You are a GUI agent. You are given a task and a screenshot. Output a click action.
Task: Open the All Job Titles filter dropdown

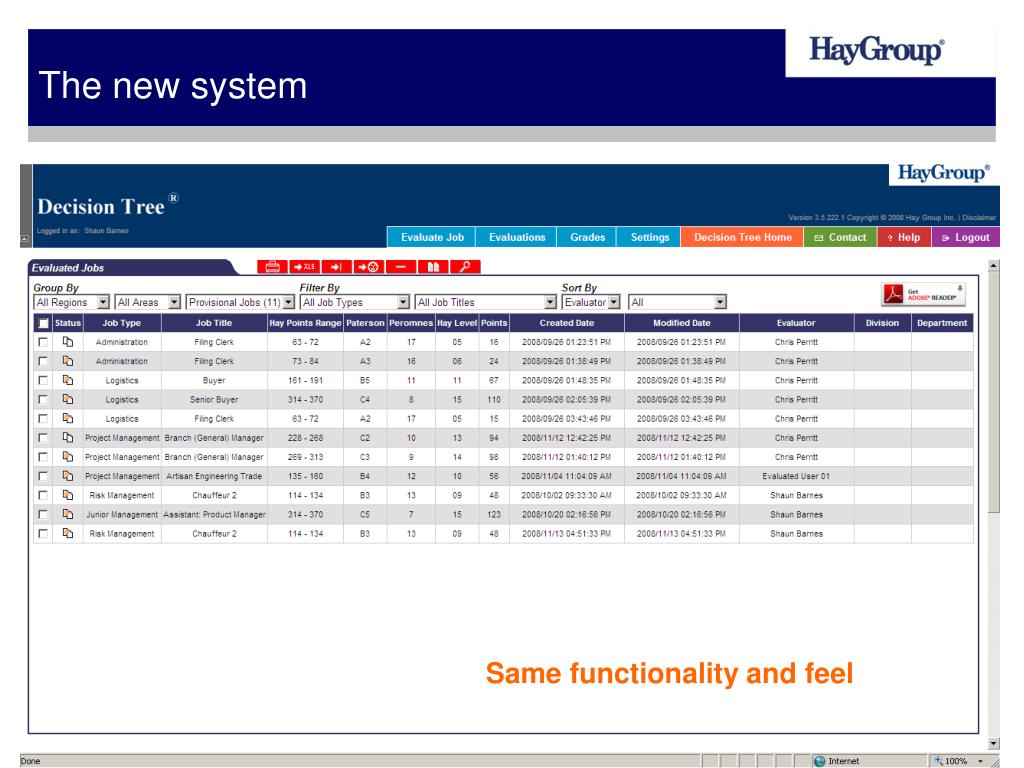(x=486, y=302)
